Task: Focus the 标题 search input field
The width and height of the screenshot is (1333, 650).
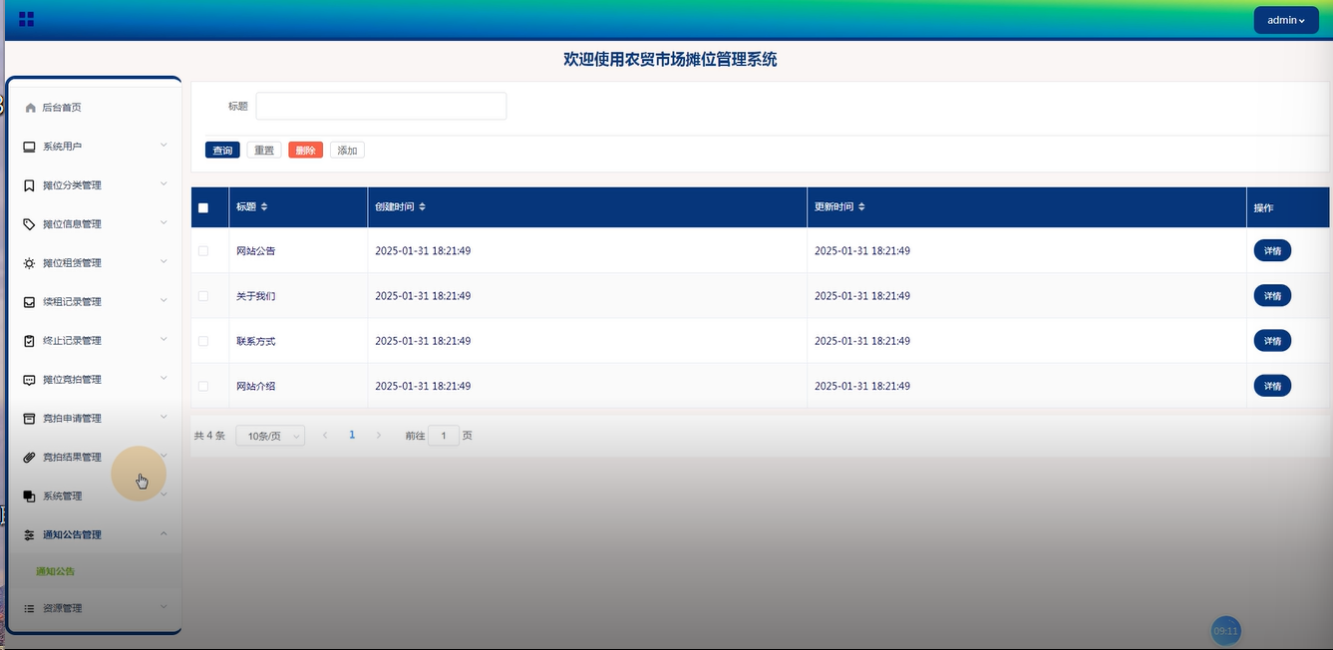Action: click(381, 106)
